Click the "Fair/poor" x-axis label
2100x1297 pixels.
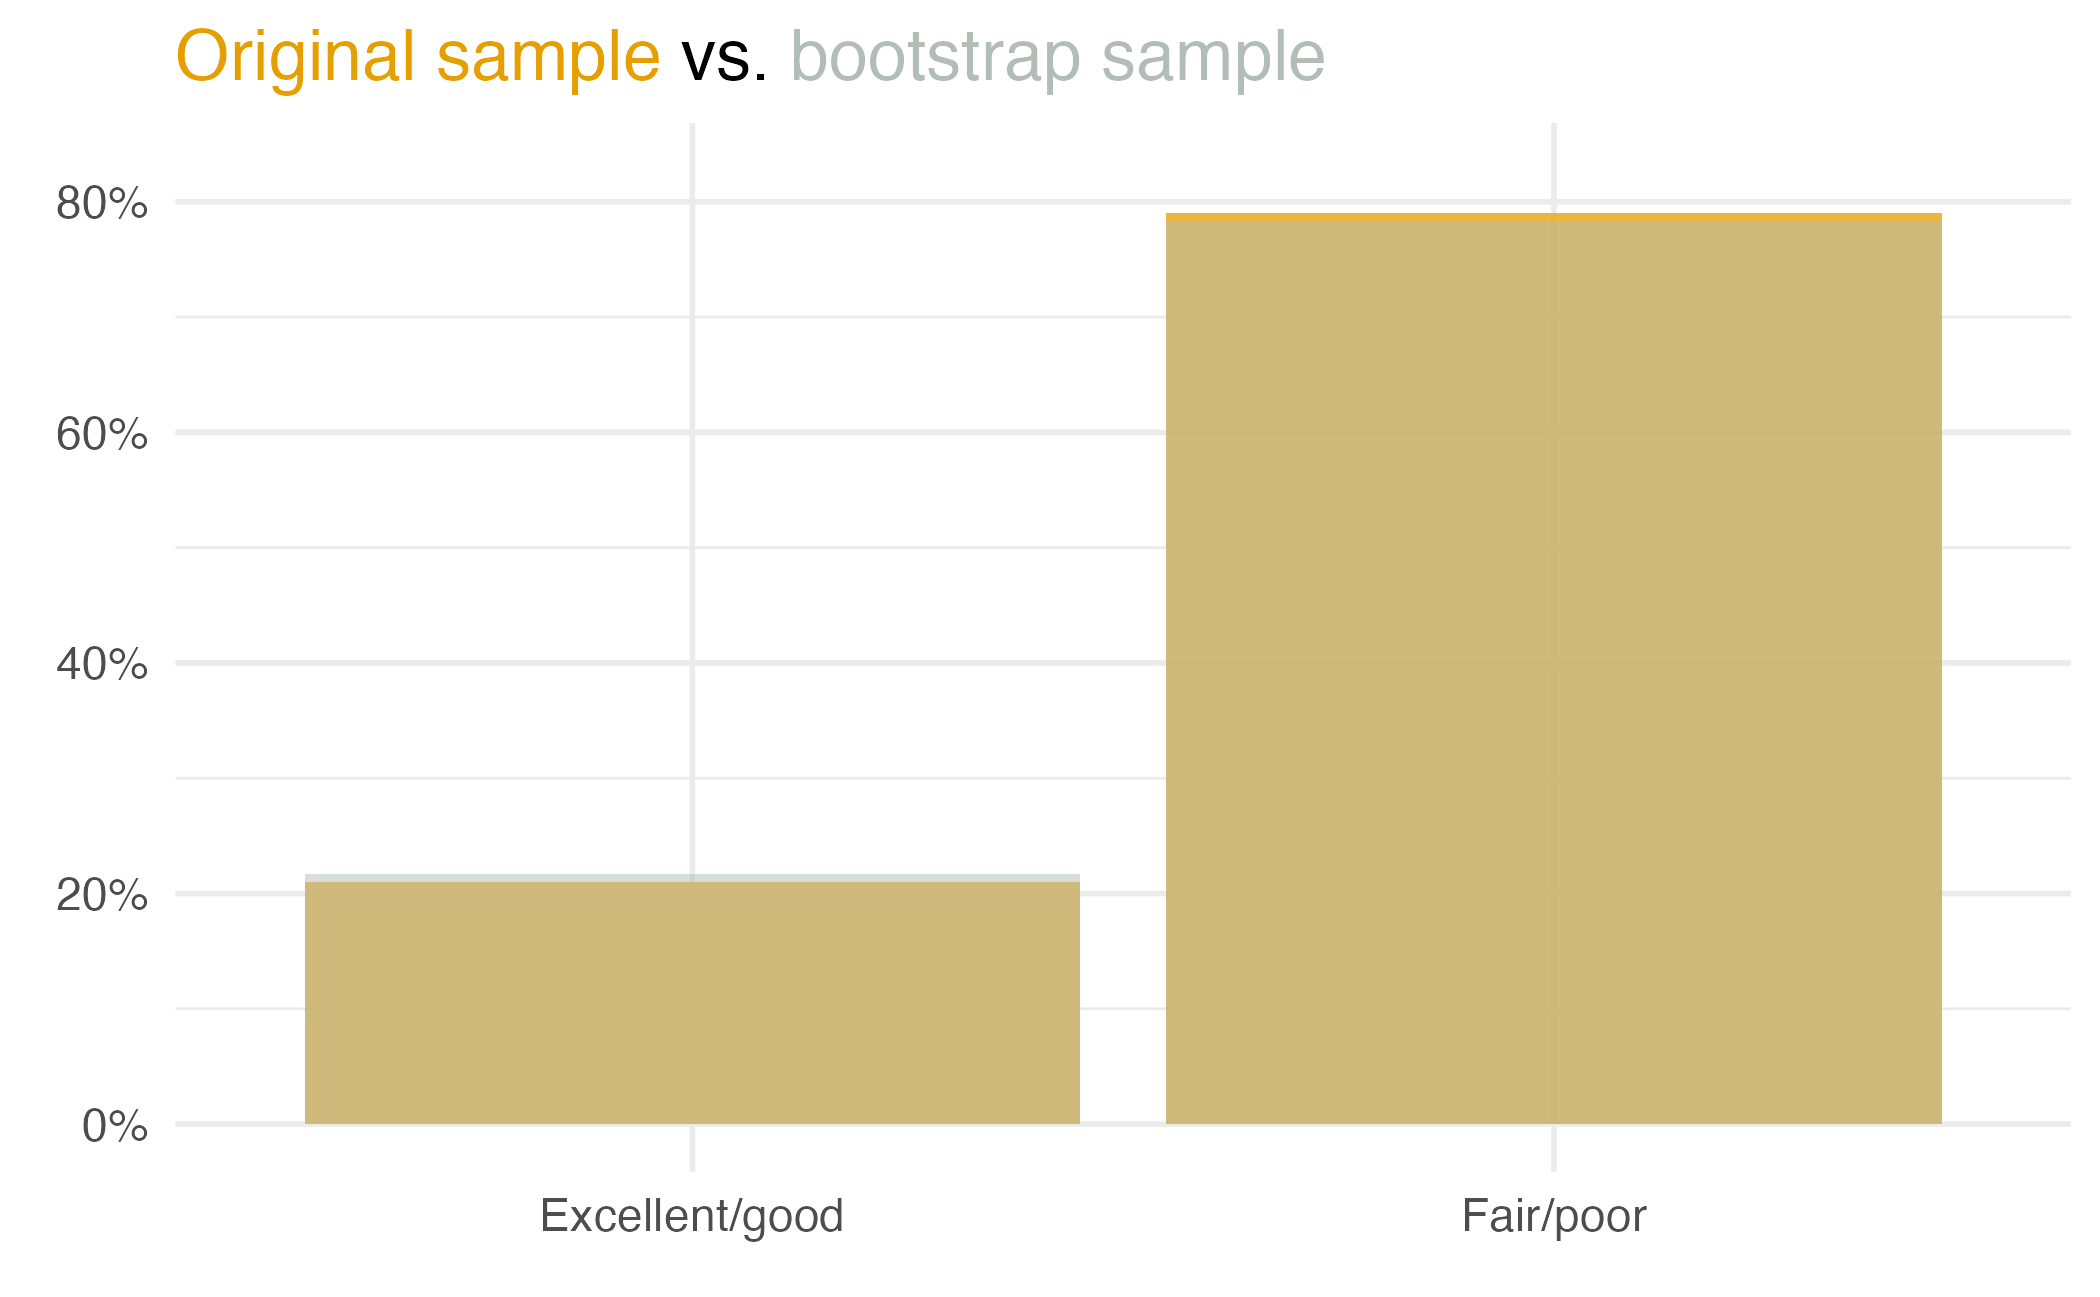(1553, 1216)
